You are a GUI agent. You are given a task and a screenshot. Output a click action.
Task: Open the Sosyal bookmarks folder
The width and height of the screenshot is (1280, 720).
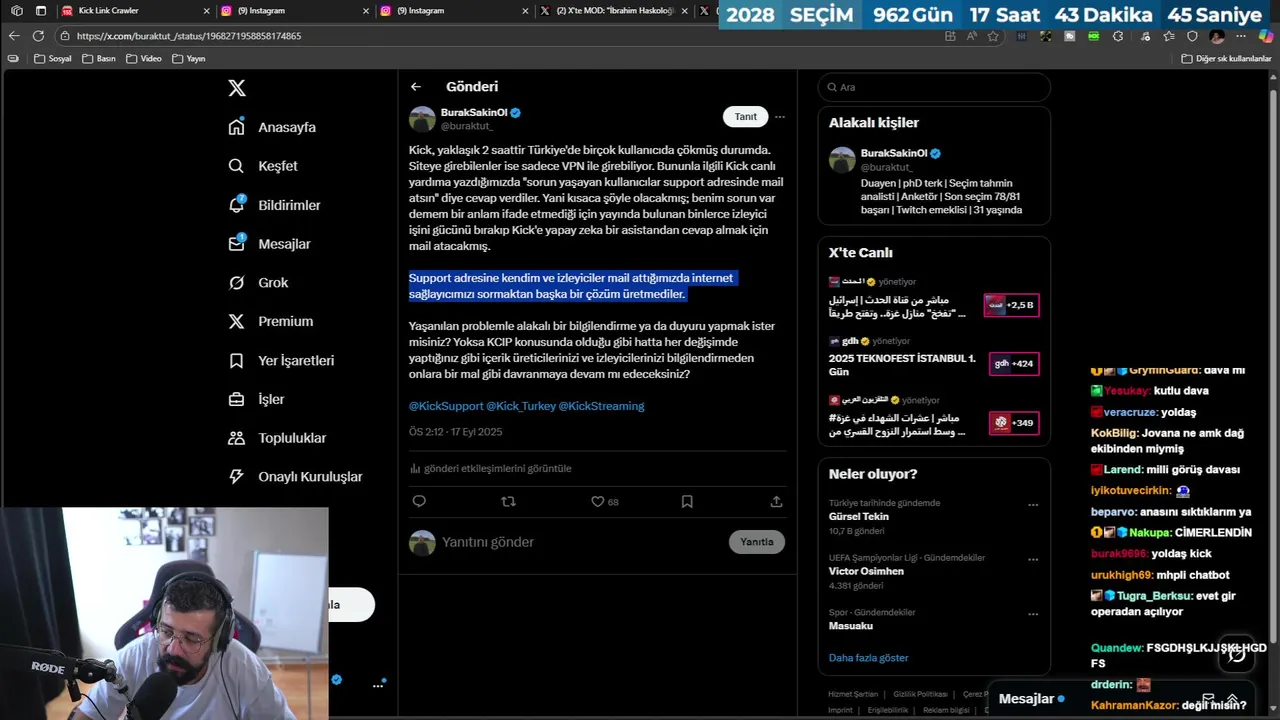tap(53, 59)
